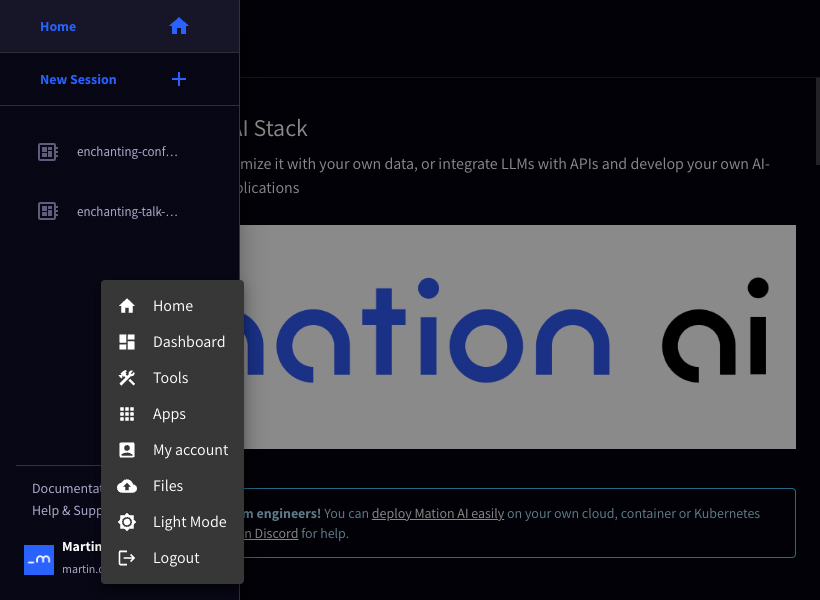Viewport: 820px width, 600px height.
Task: Start a New Session
Action: 119,79
